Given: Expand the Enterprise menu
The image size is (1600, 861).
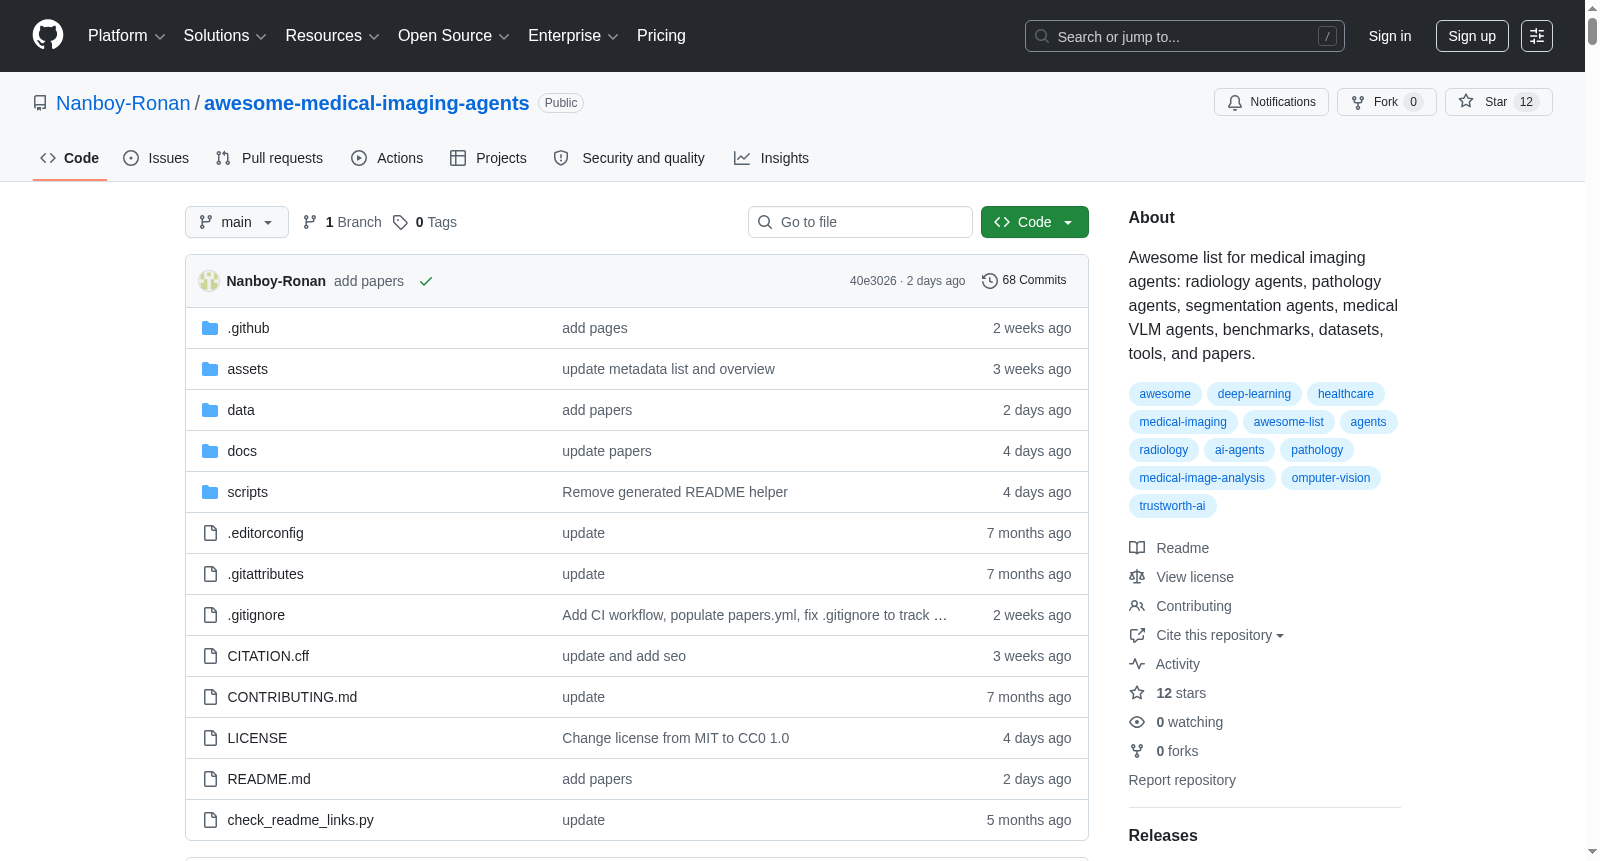Looking at the screenshot, I should [x=573, y=36].
